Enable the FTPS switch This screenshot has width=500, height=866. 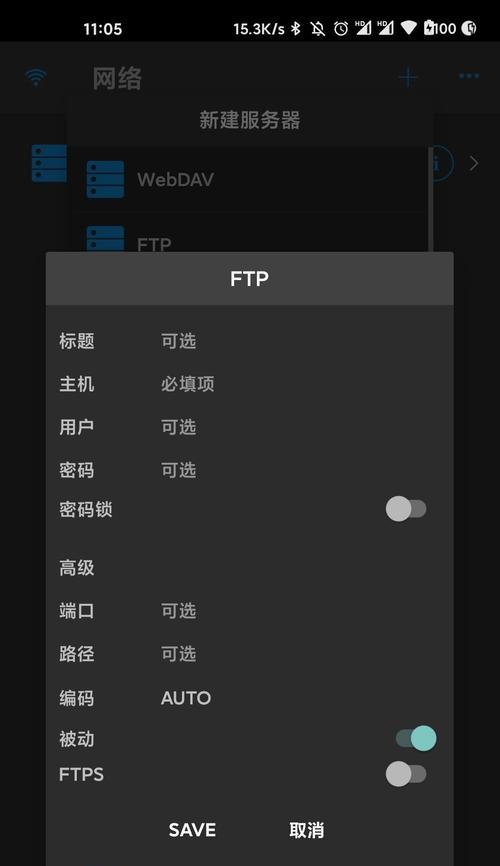[x=406, y=774]
